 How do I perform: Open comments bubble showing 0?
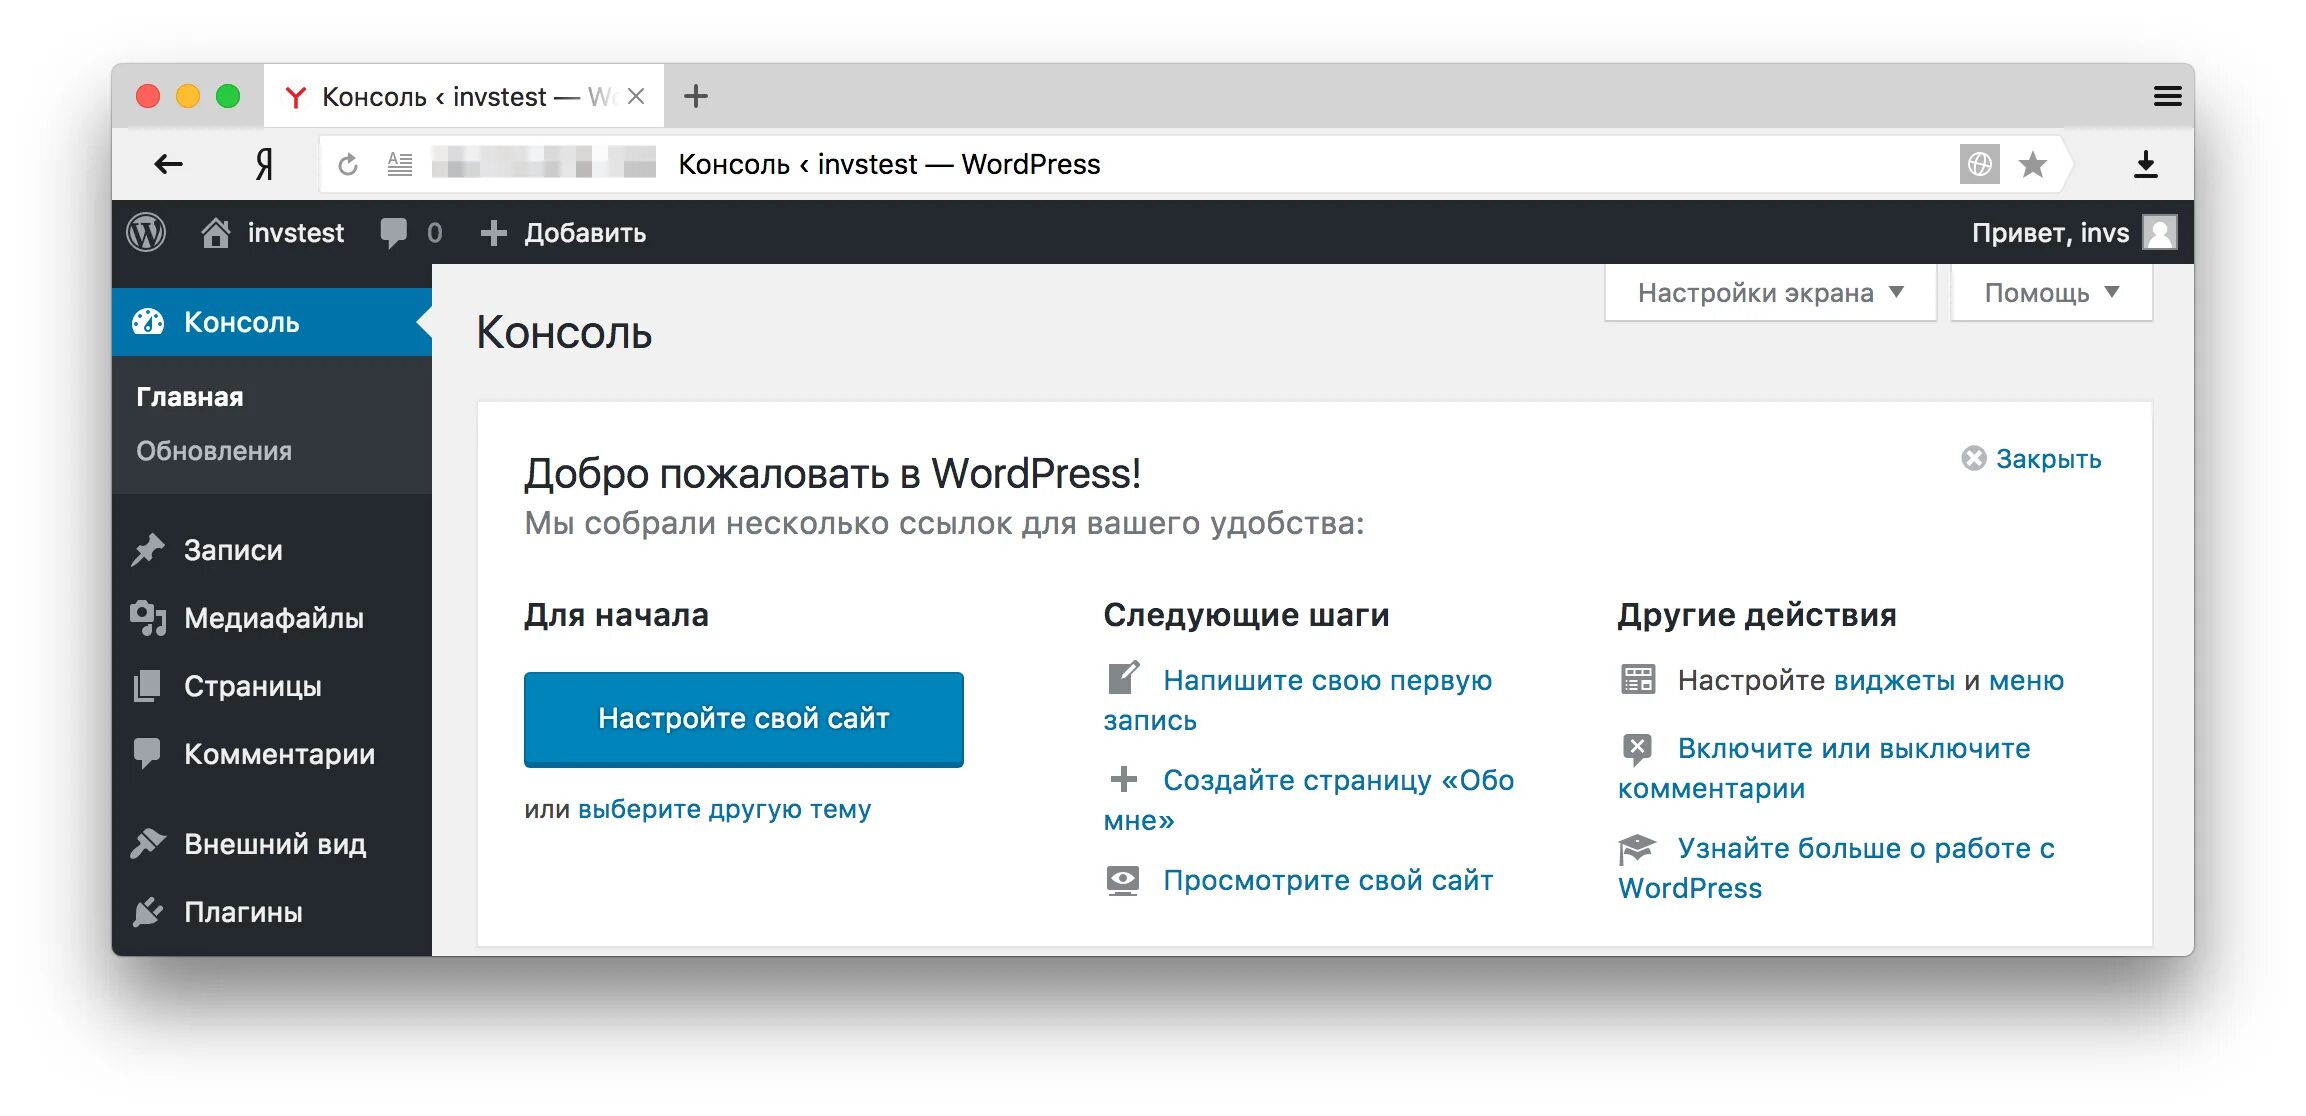point(410,232)
